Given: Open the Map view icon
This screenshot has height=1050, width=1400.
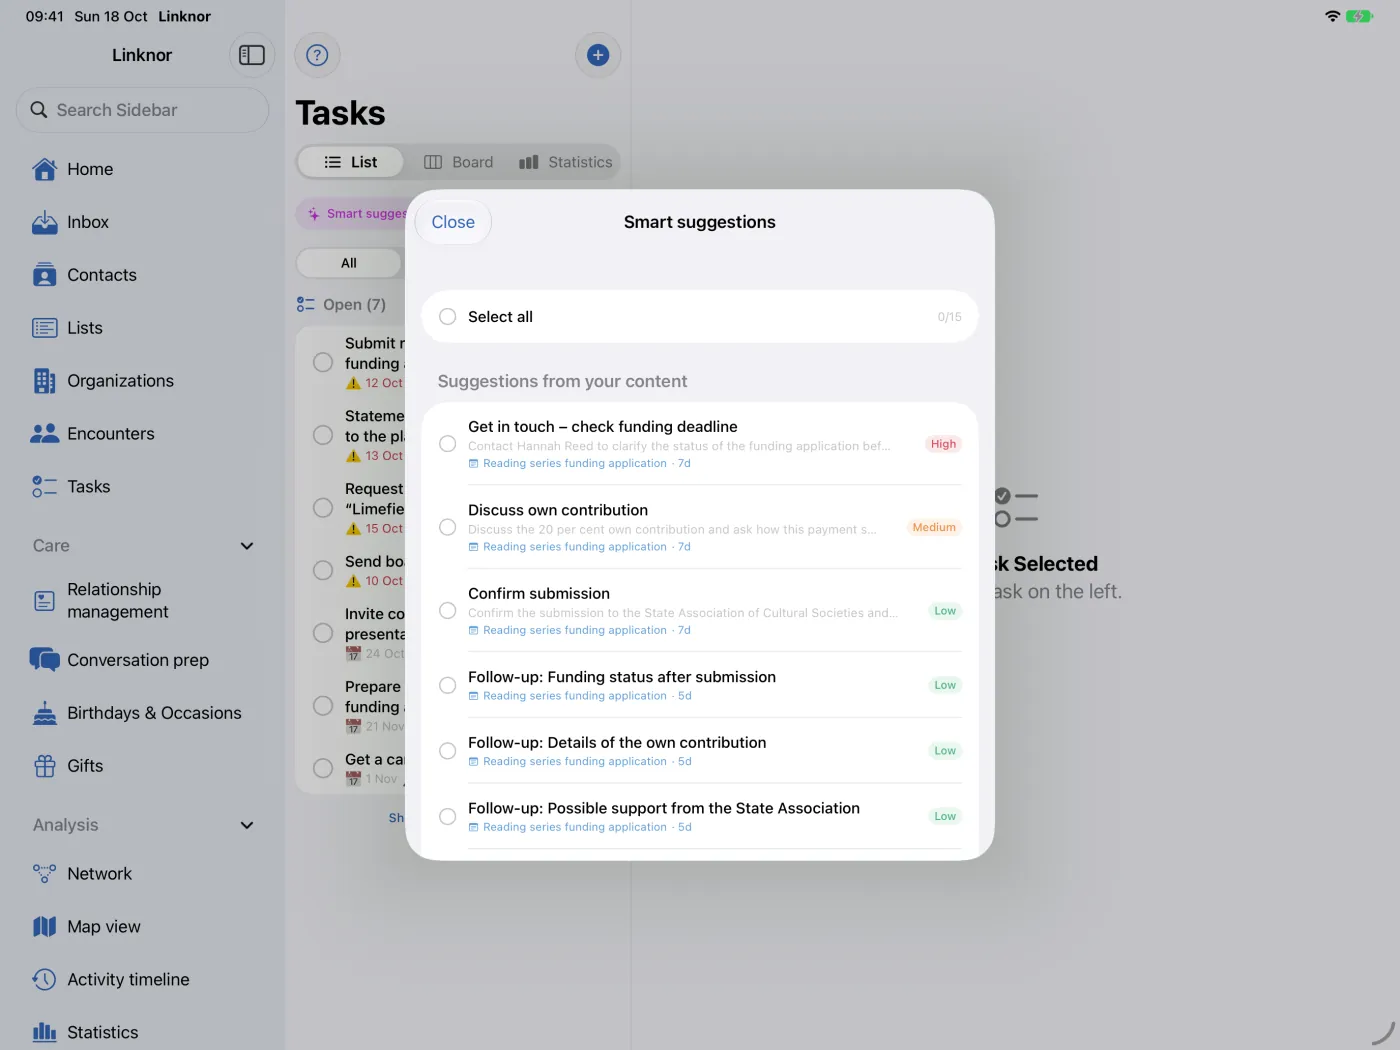Looking at the screenshot, I should (45, 927).
